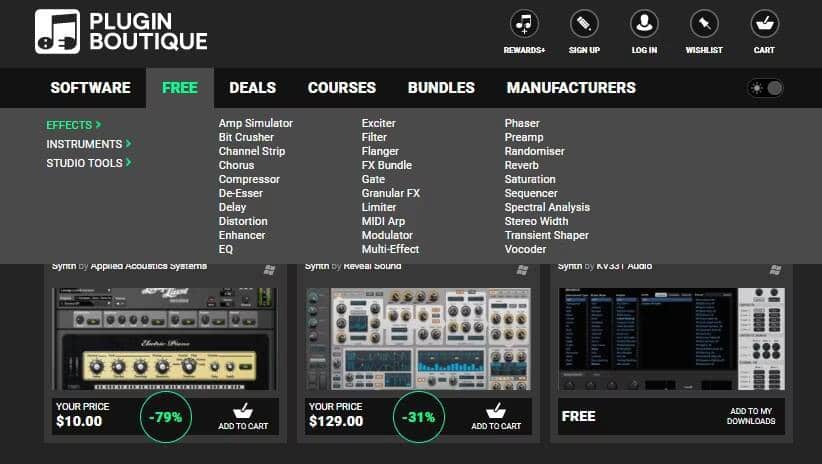Select Channel Strip category
The image size is (822, 464).
(252, 151)
